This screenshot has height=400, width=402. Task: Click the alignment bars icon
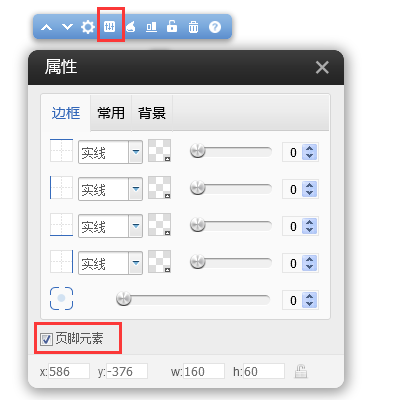pos(151,27)
